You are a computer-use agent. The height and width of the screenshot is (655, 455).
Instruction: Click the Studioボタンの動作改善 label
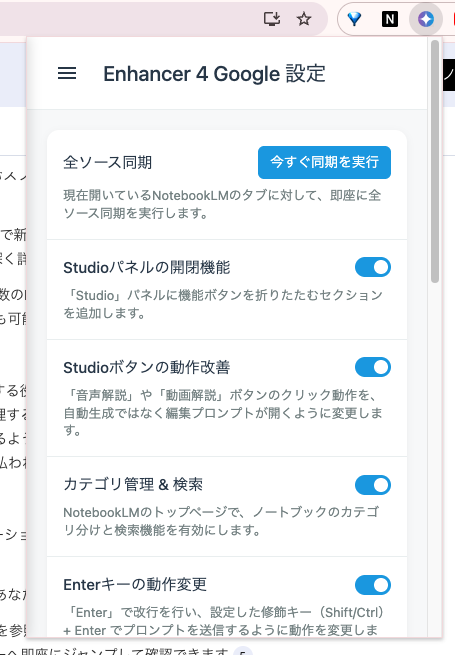(147, 367)
